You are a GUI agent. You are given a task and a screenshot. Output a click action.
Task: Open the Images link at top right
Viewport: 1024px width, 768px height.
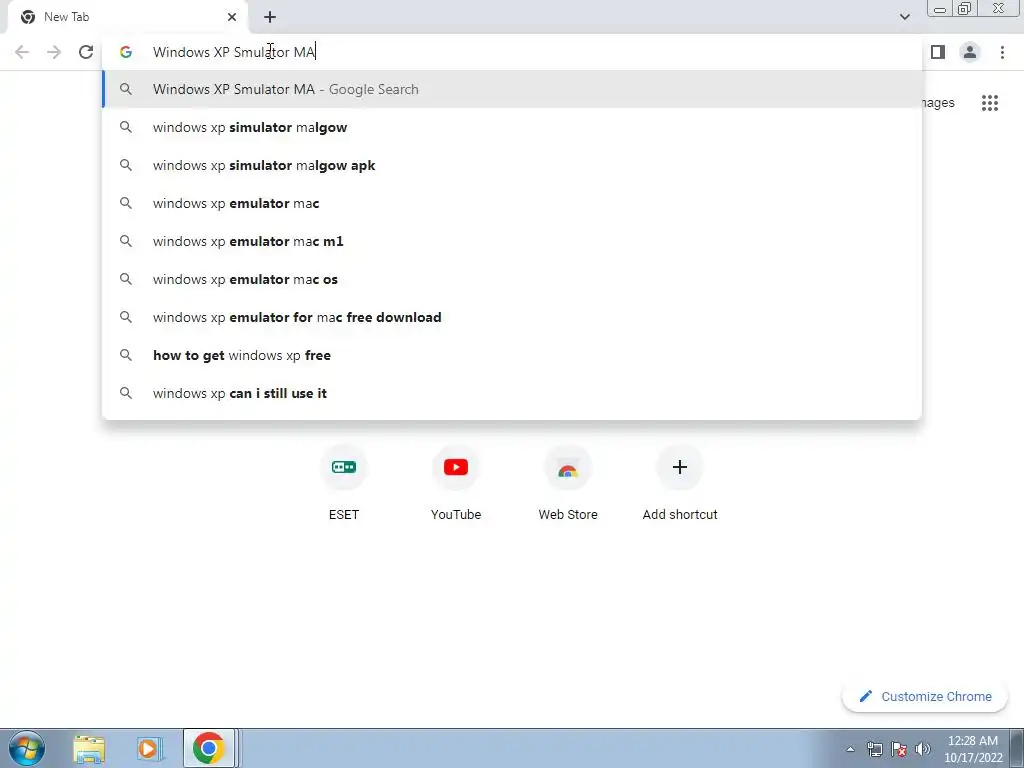click(x=938, y=103)
